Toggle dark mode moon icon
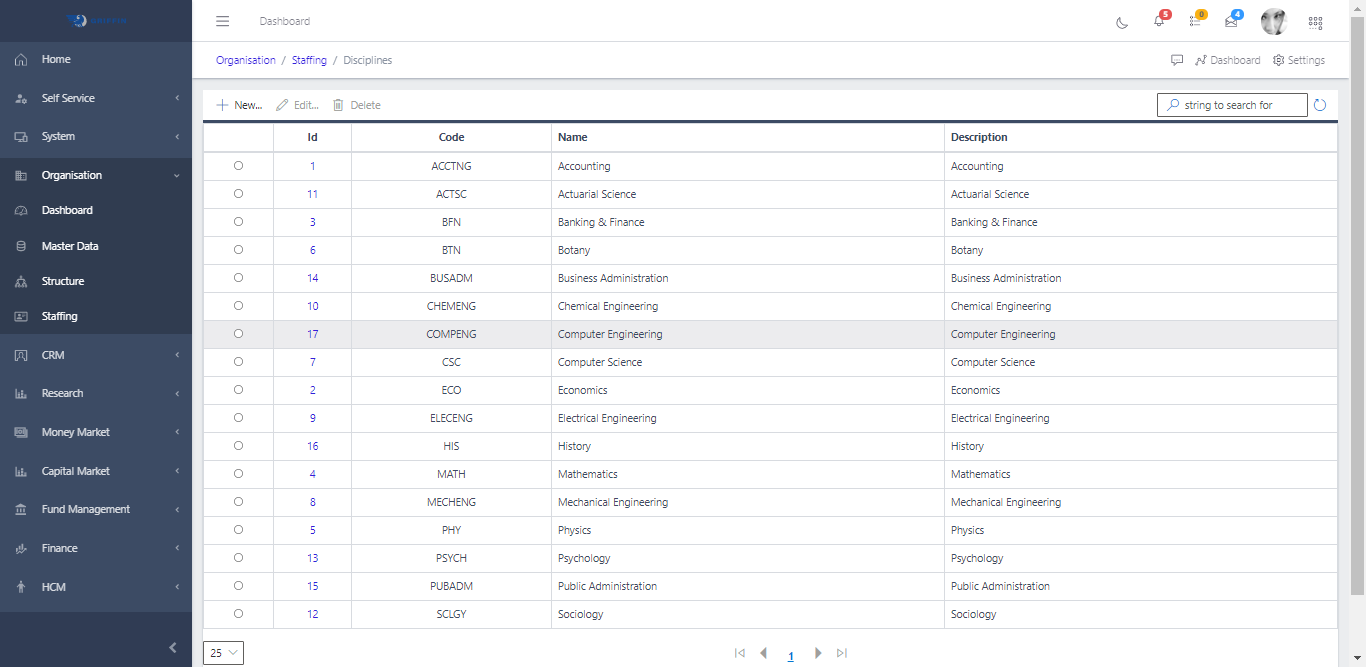Viewport: 1366px width, 667px height. [x=1122, y=22]
